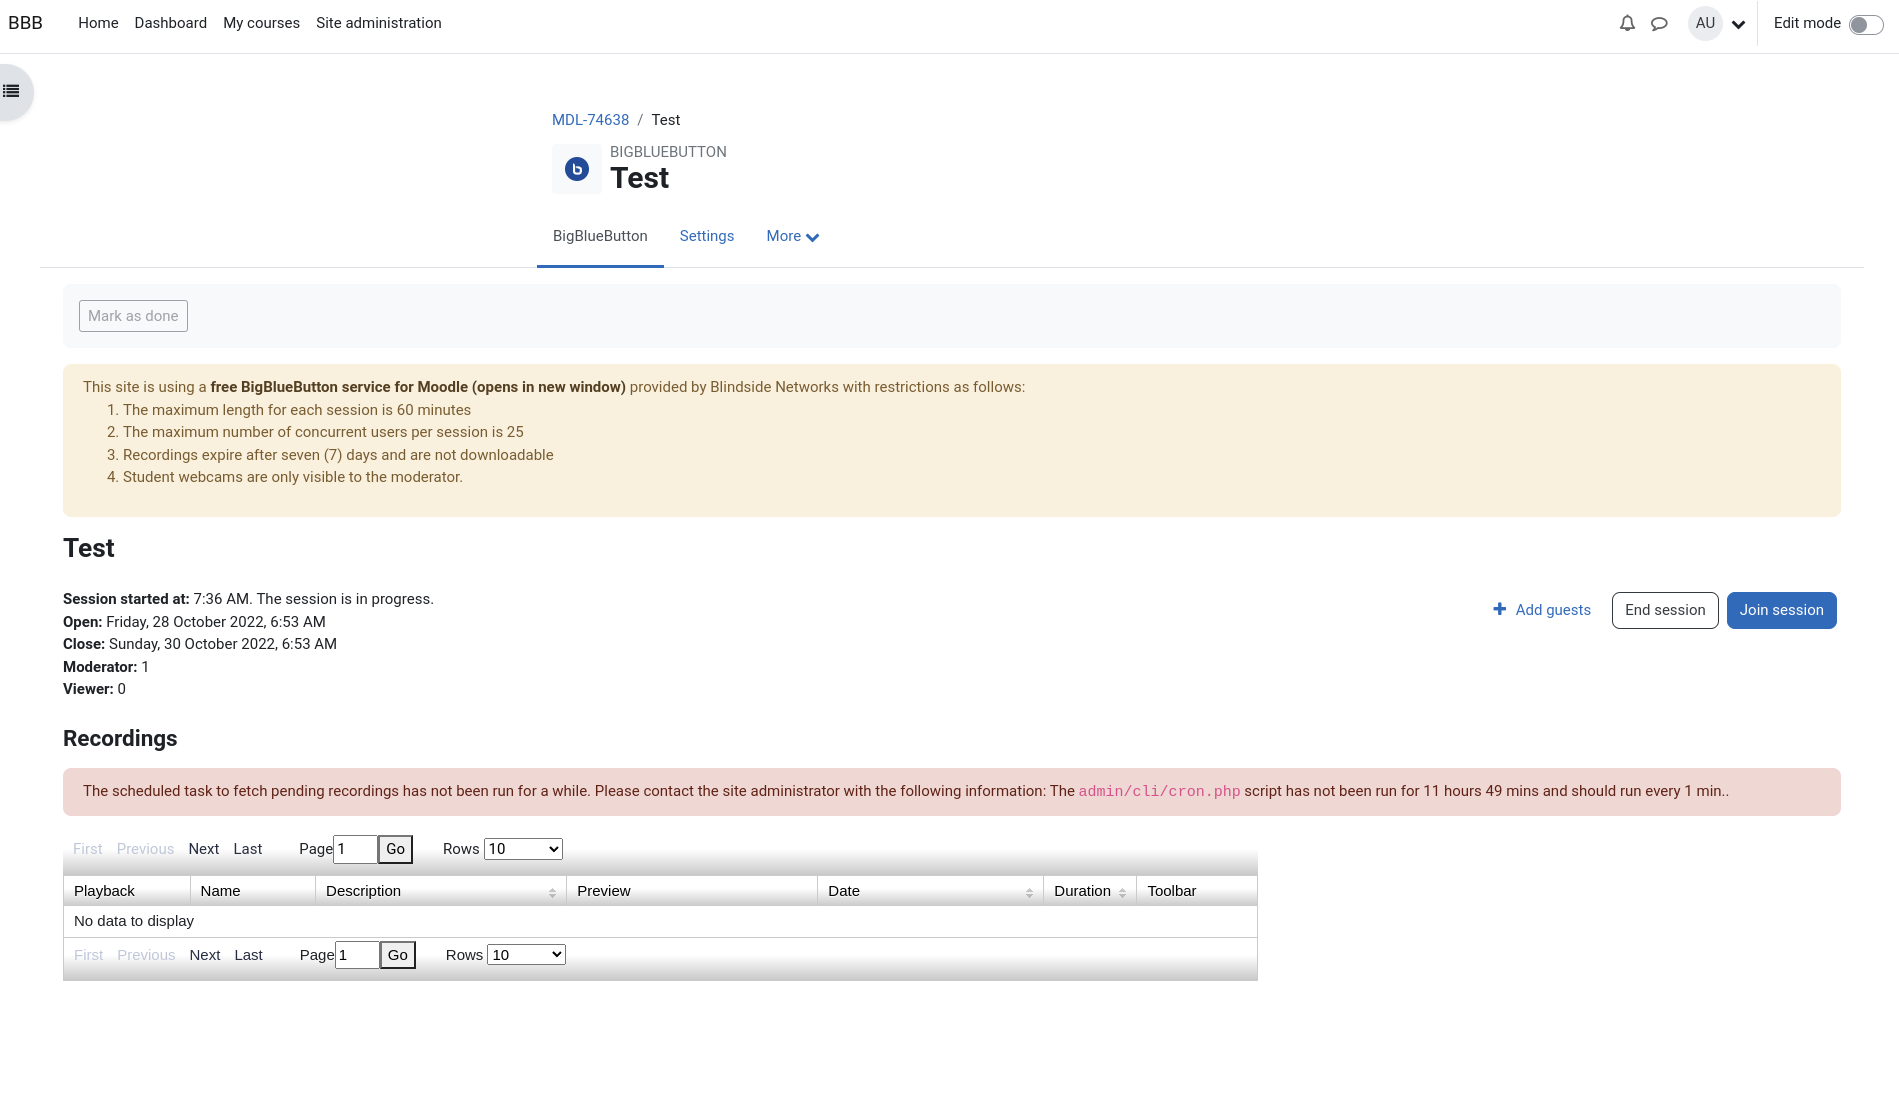The image size is (1899, 1099).
Task: Click the Preview column header
Action: [x=691, y=891]
